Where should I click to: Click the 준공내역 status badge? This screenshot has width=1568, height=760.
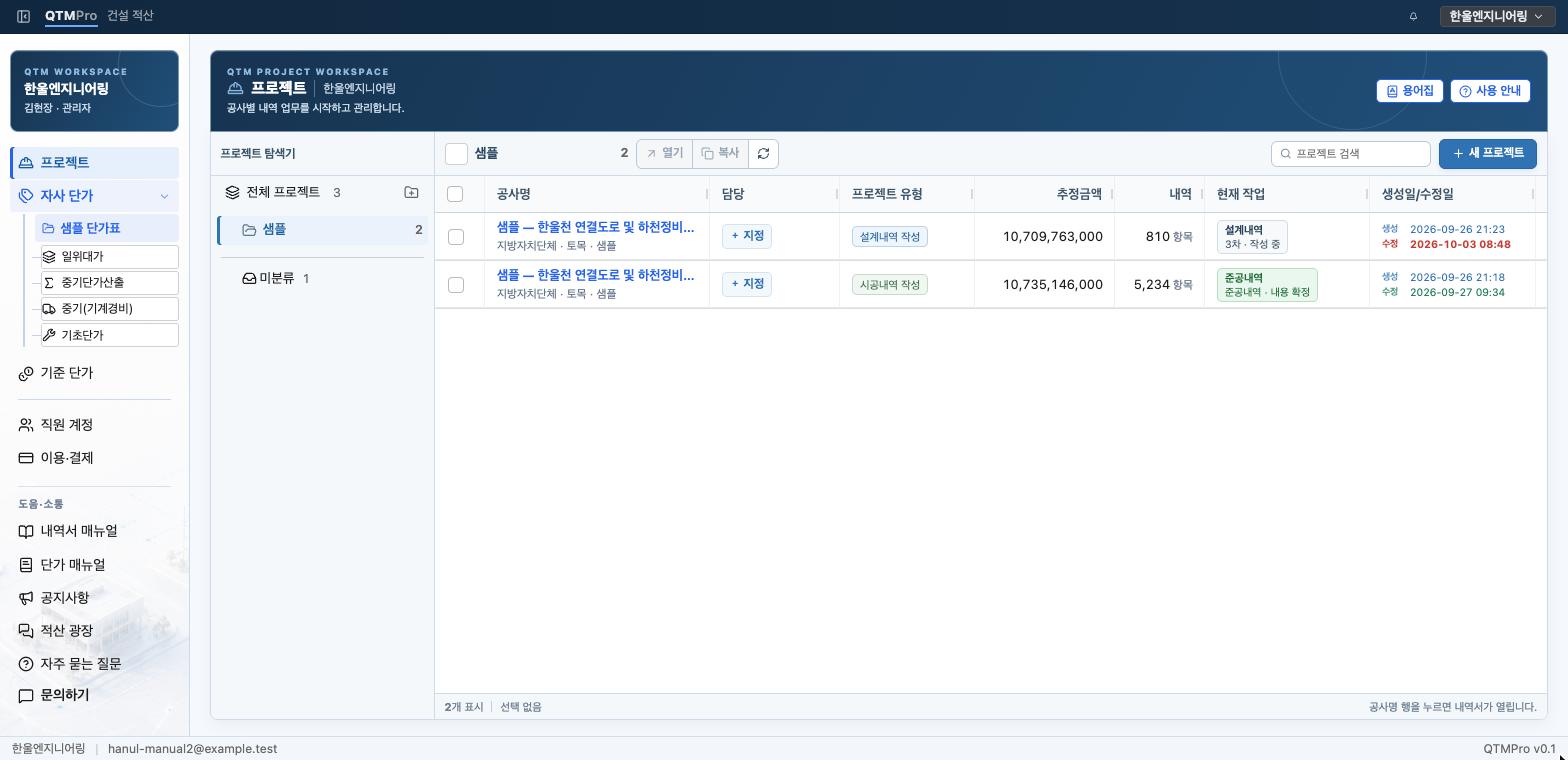[1267, 285]
